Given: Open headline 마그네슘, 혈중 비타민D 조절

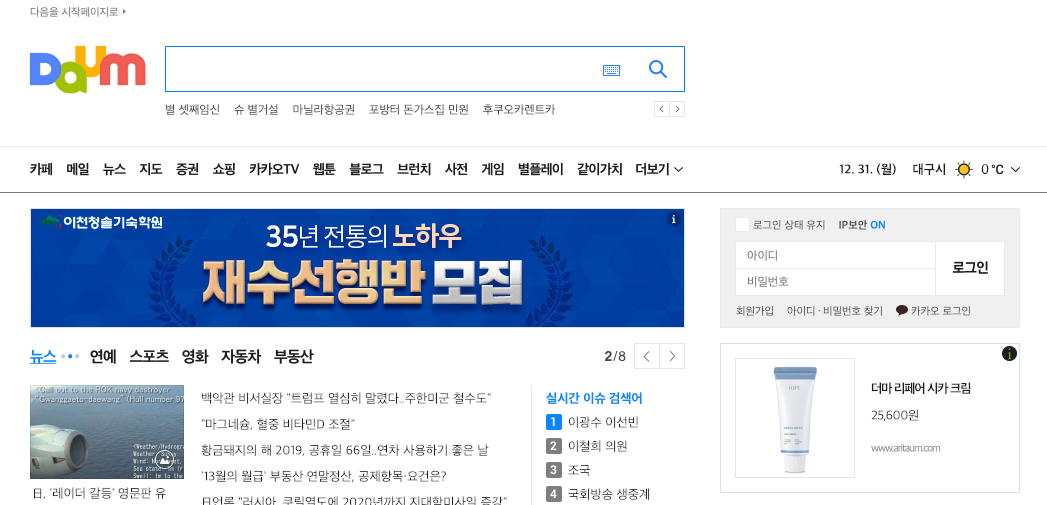Looking at the screenshot, I should coord(278,424).
